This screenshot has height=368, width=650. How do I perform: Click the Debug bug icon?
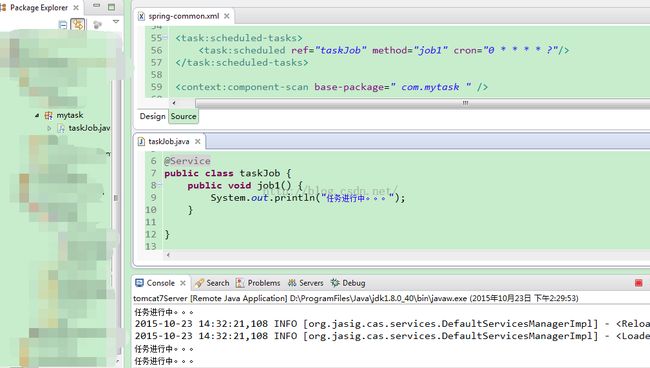[x=335, y=283]
